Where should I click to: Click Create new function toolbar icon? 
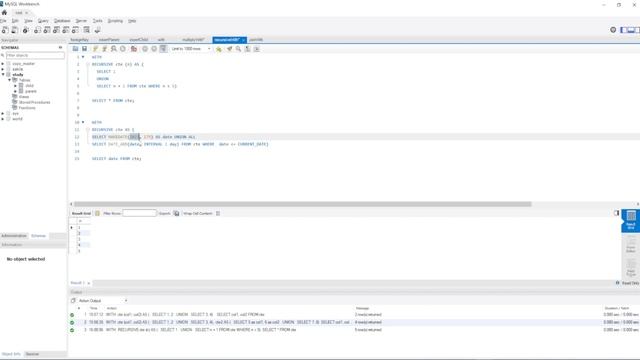76,30
